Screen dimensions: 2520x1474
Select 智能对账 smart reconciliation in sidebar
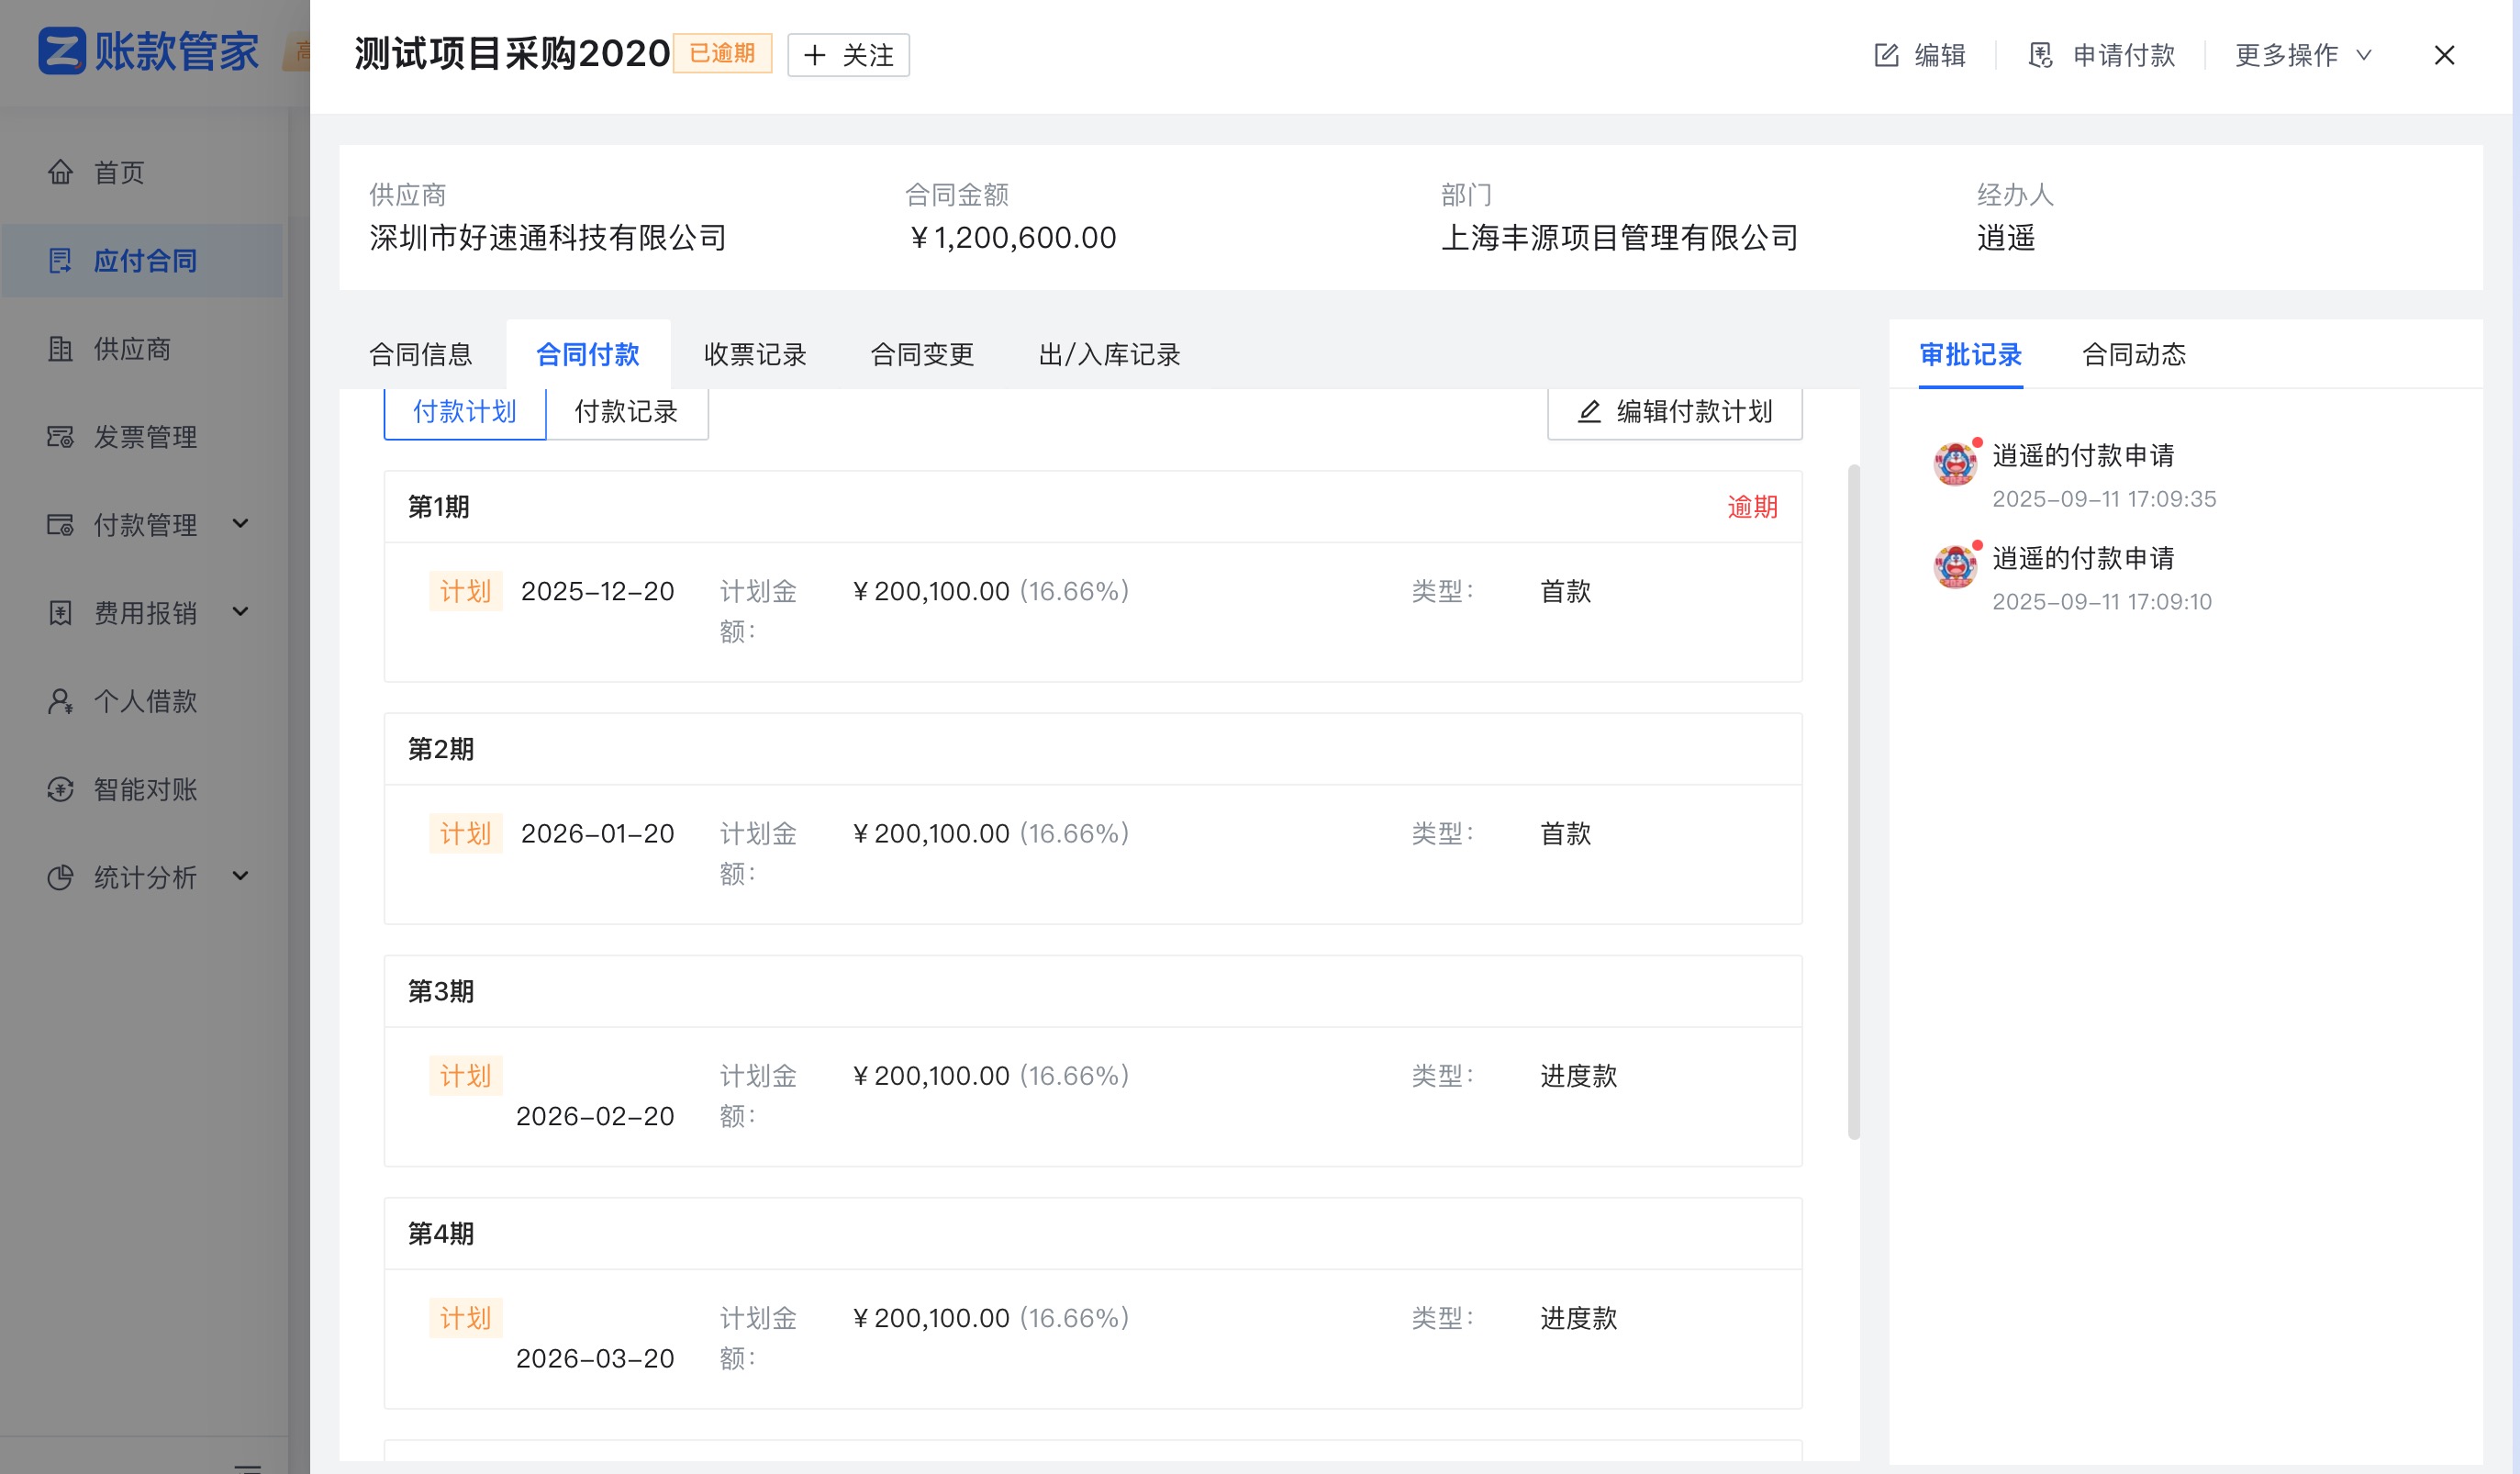click(60, 789)
